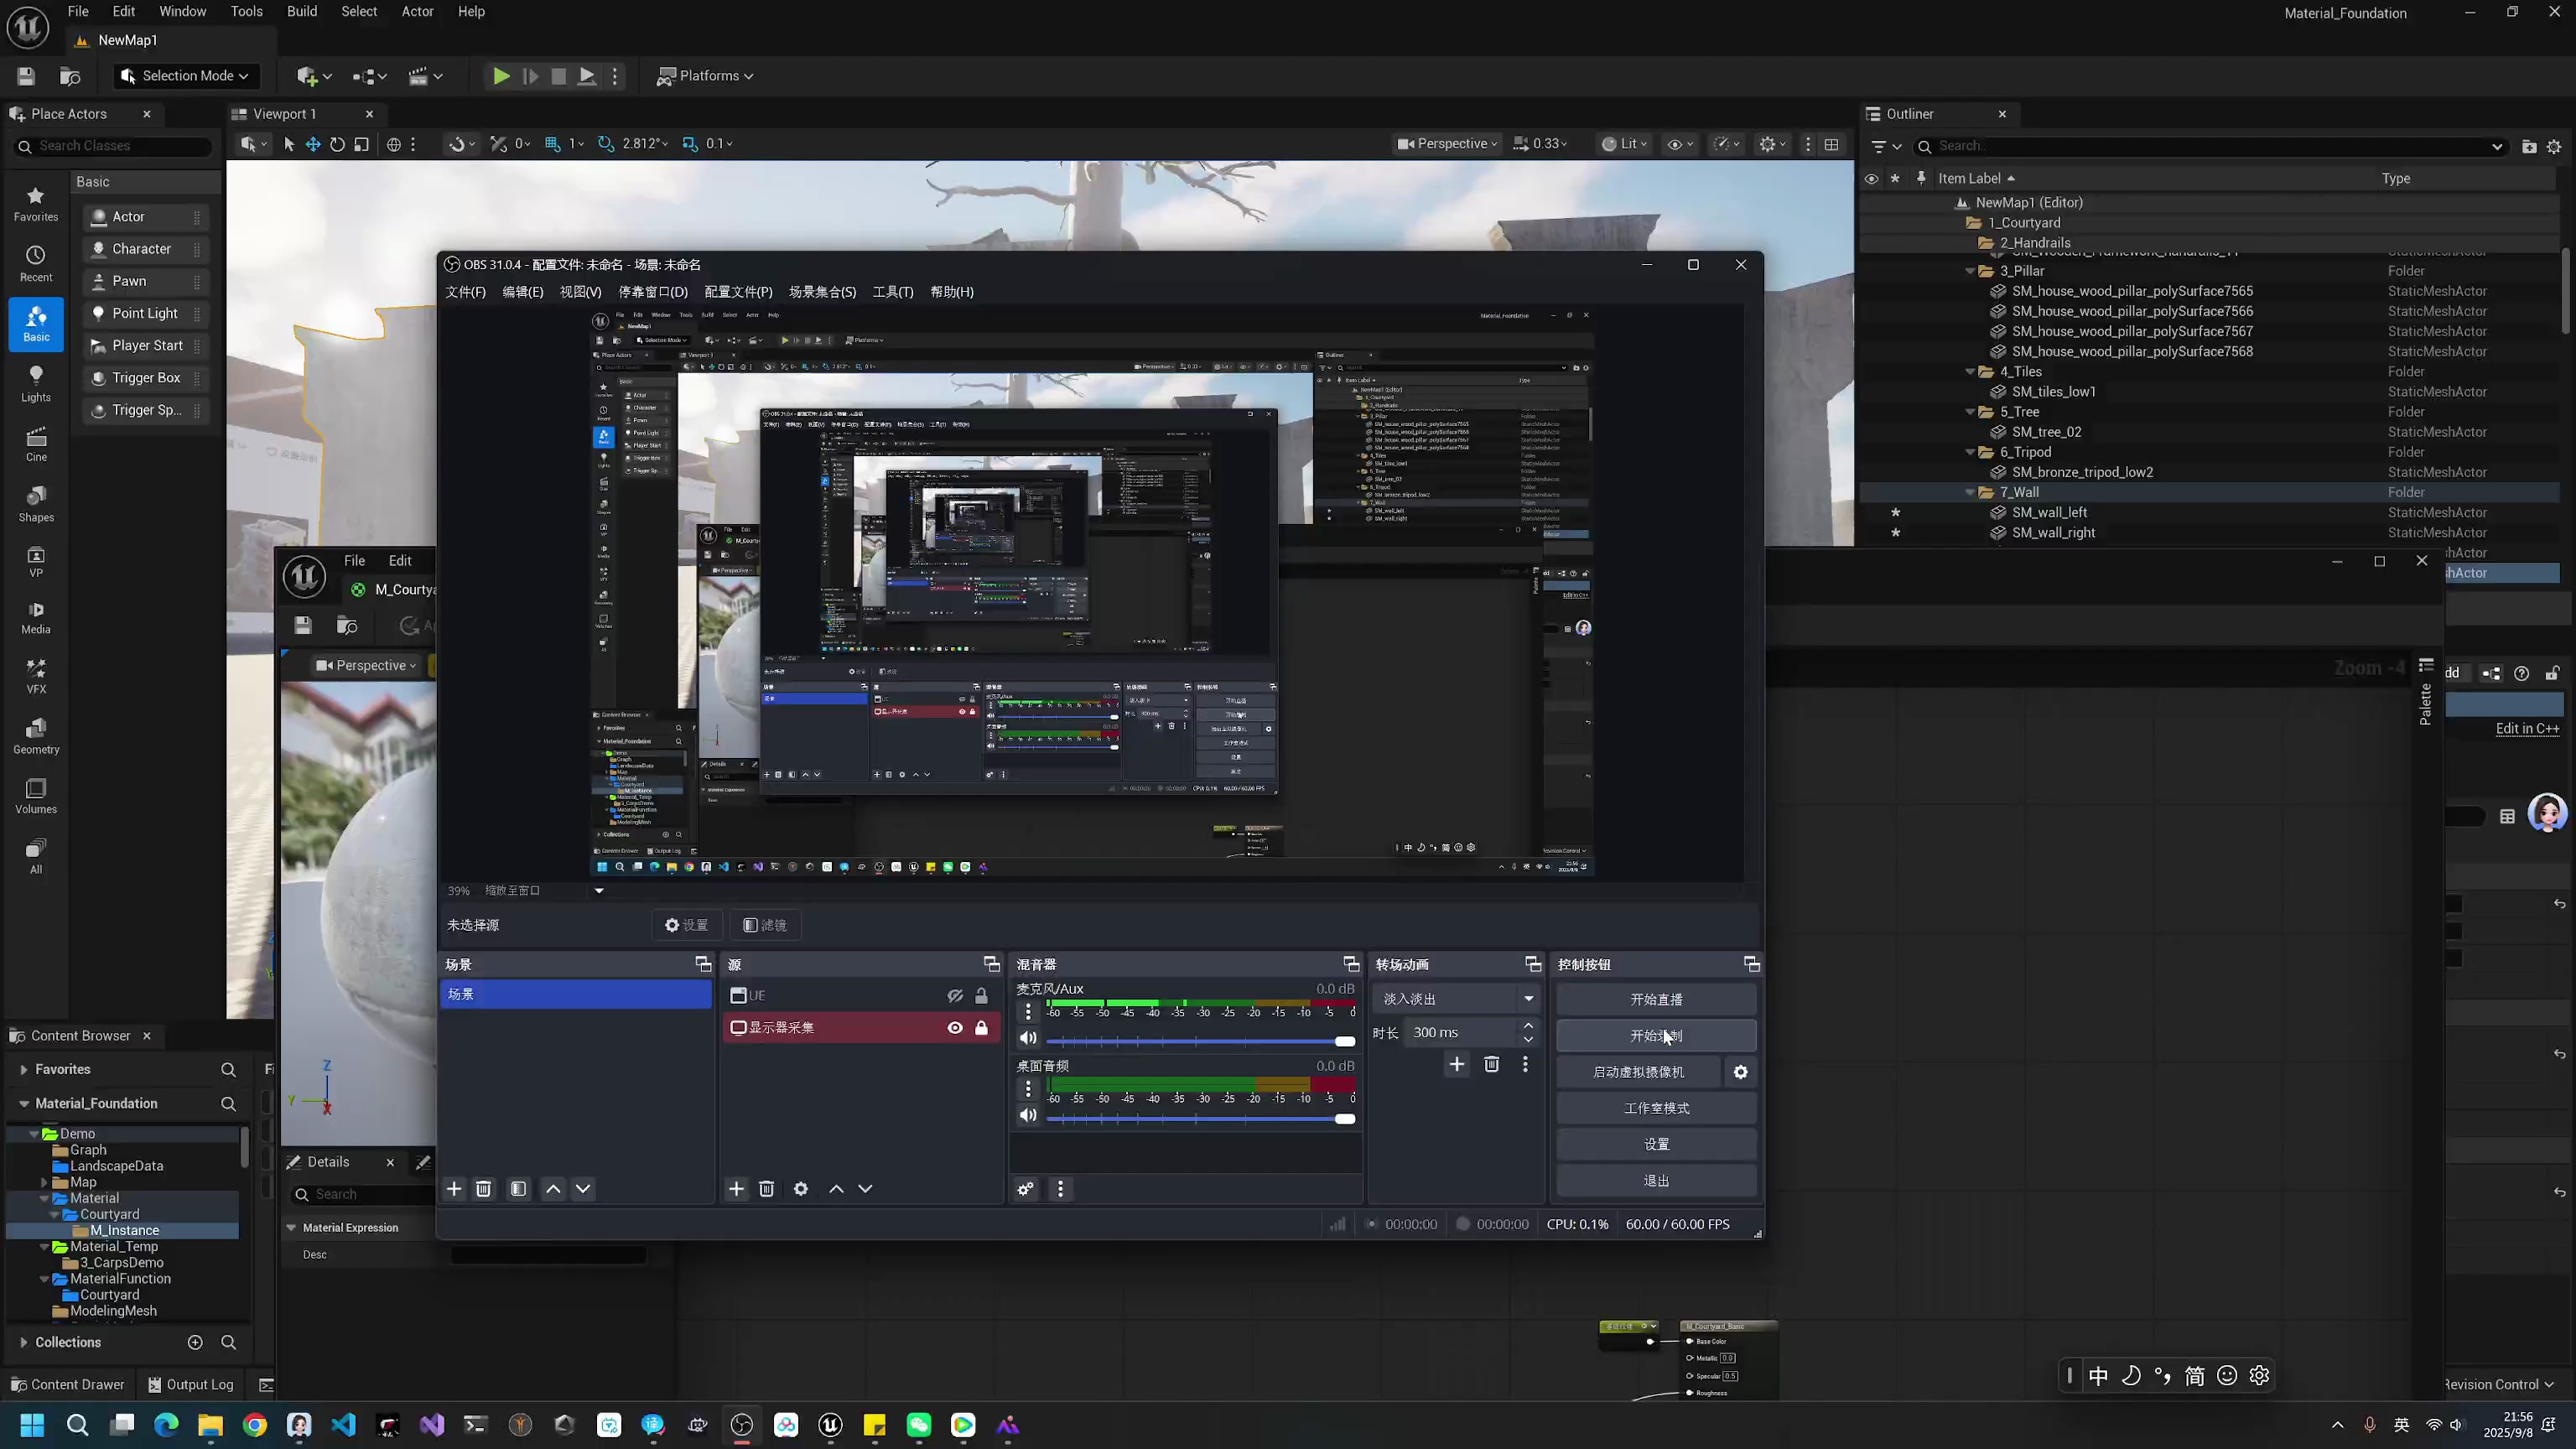Open the 场景集合(S) menu in OBS
The image size is (2576, 1449).
tap(822, 292)
